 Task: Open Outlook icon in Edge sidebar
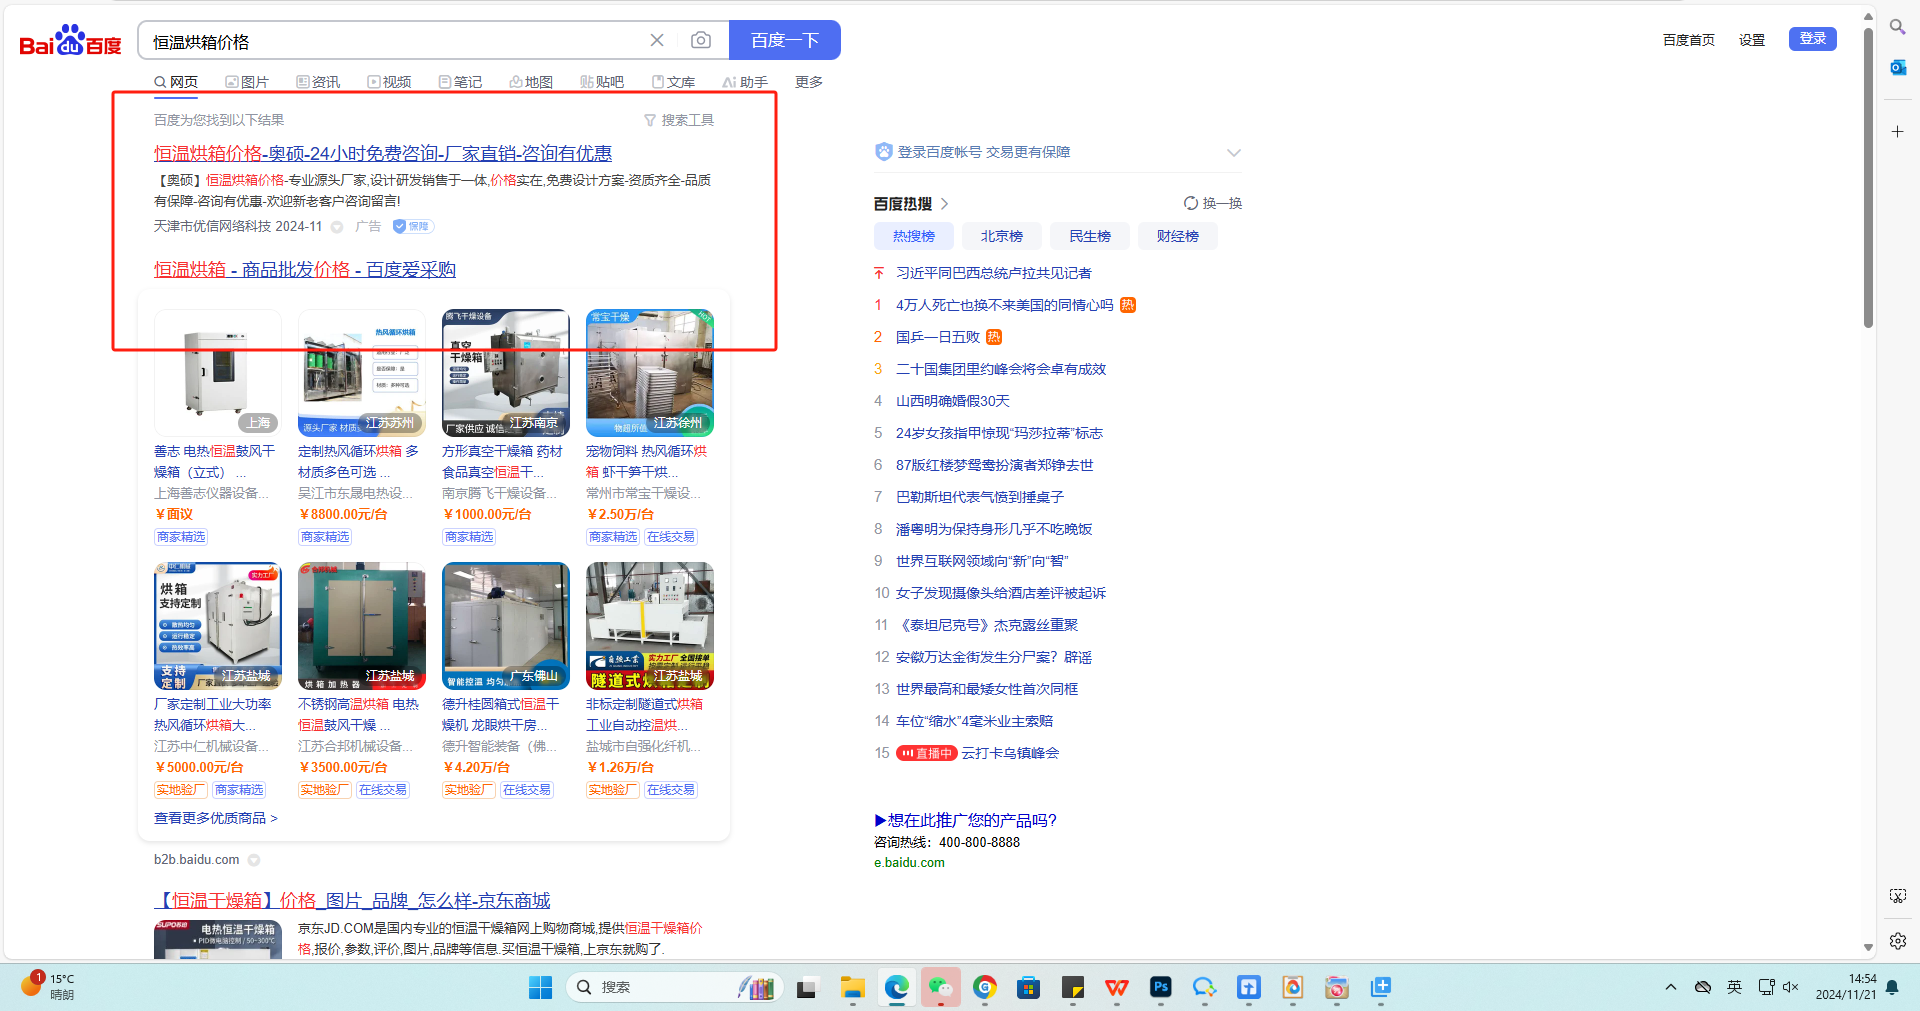[x=1897, y=68]
